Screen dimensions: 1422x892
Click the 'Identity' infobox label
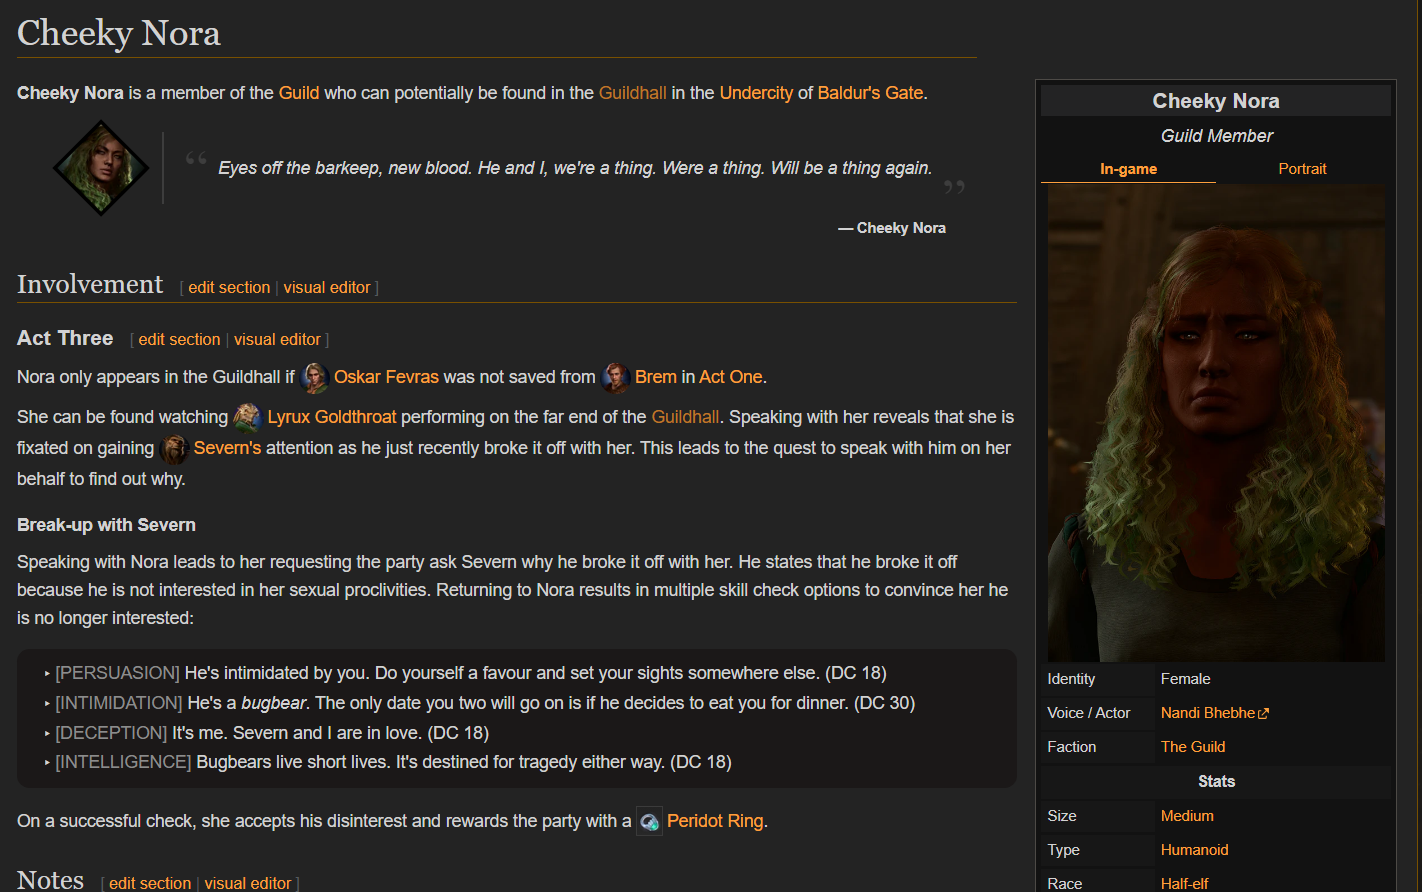click(x=1071, y=679)
